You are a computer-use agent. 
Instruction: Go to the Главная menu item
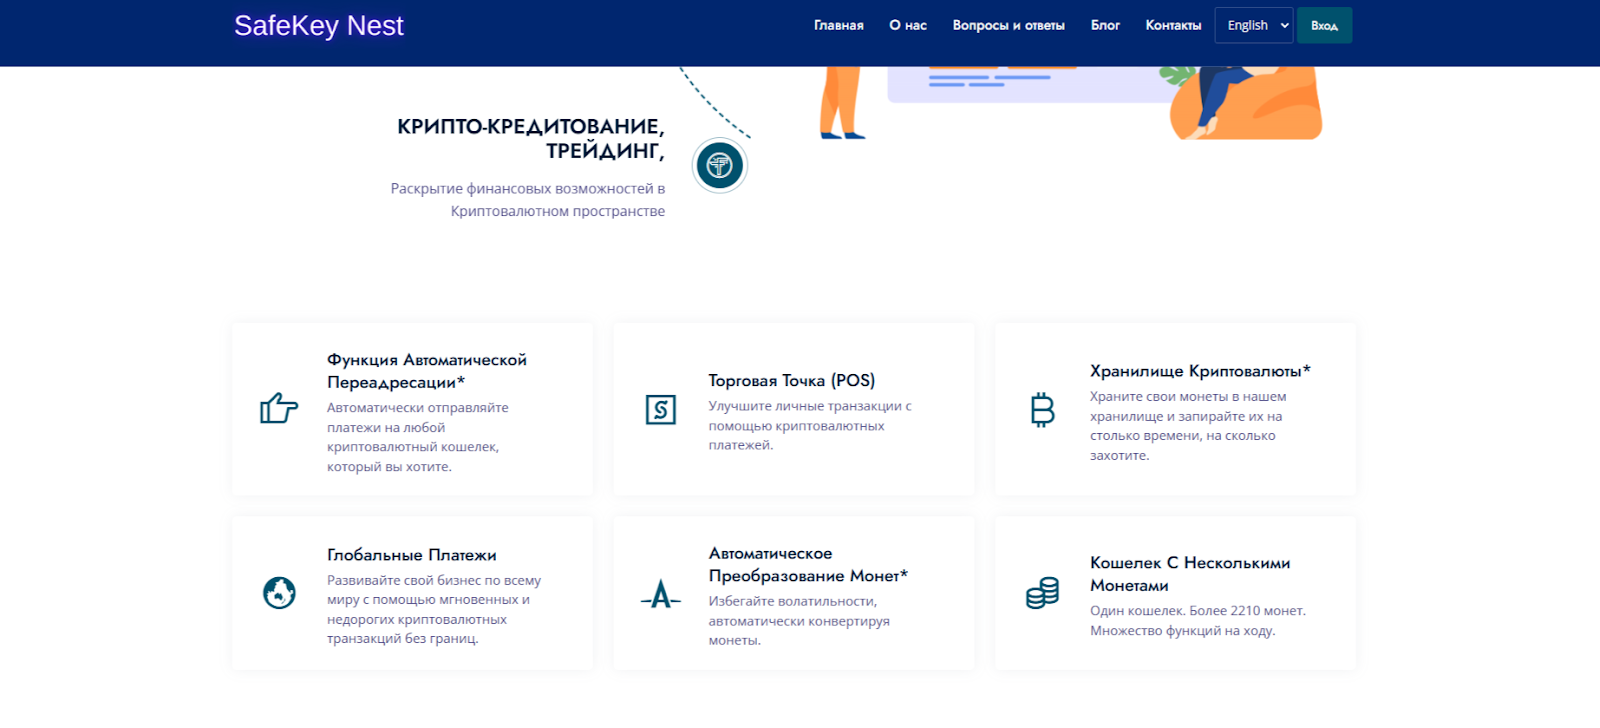tap(838, 25)
